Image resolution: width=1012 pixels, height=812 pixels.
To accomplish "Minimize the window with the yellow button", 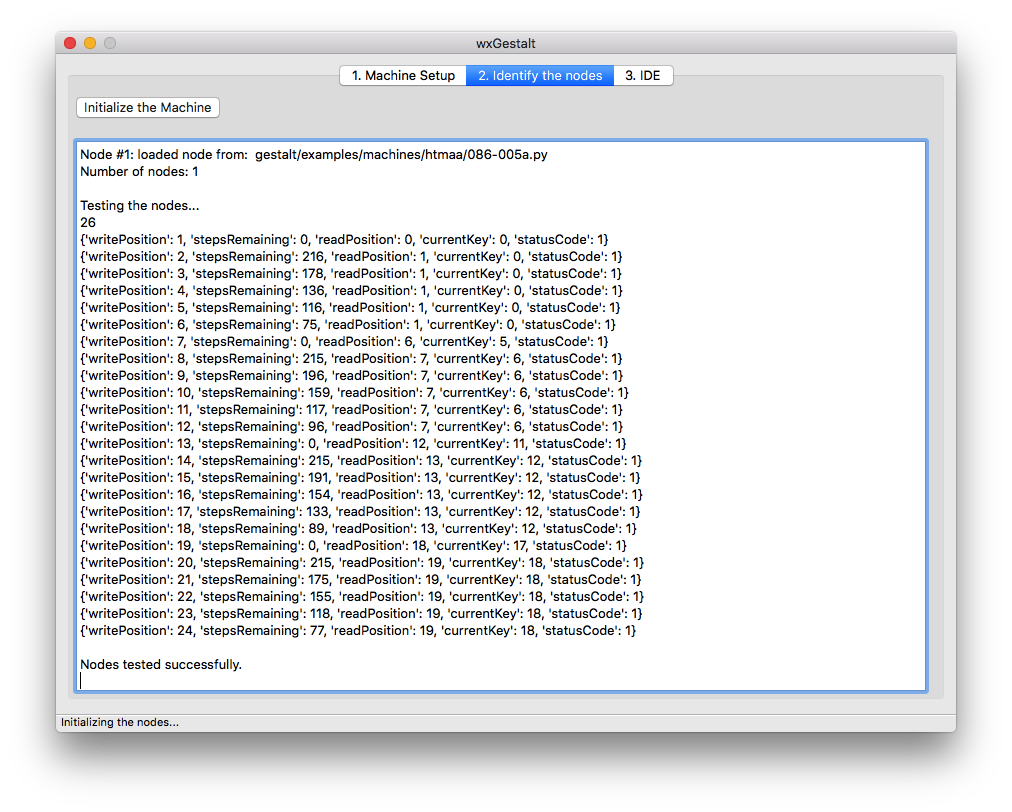I will click(x=90, y=43).
